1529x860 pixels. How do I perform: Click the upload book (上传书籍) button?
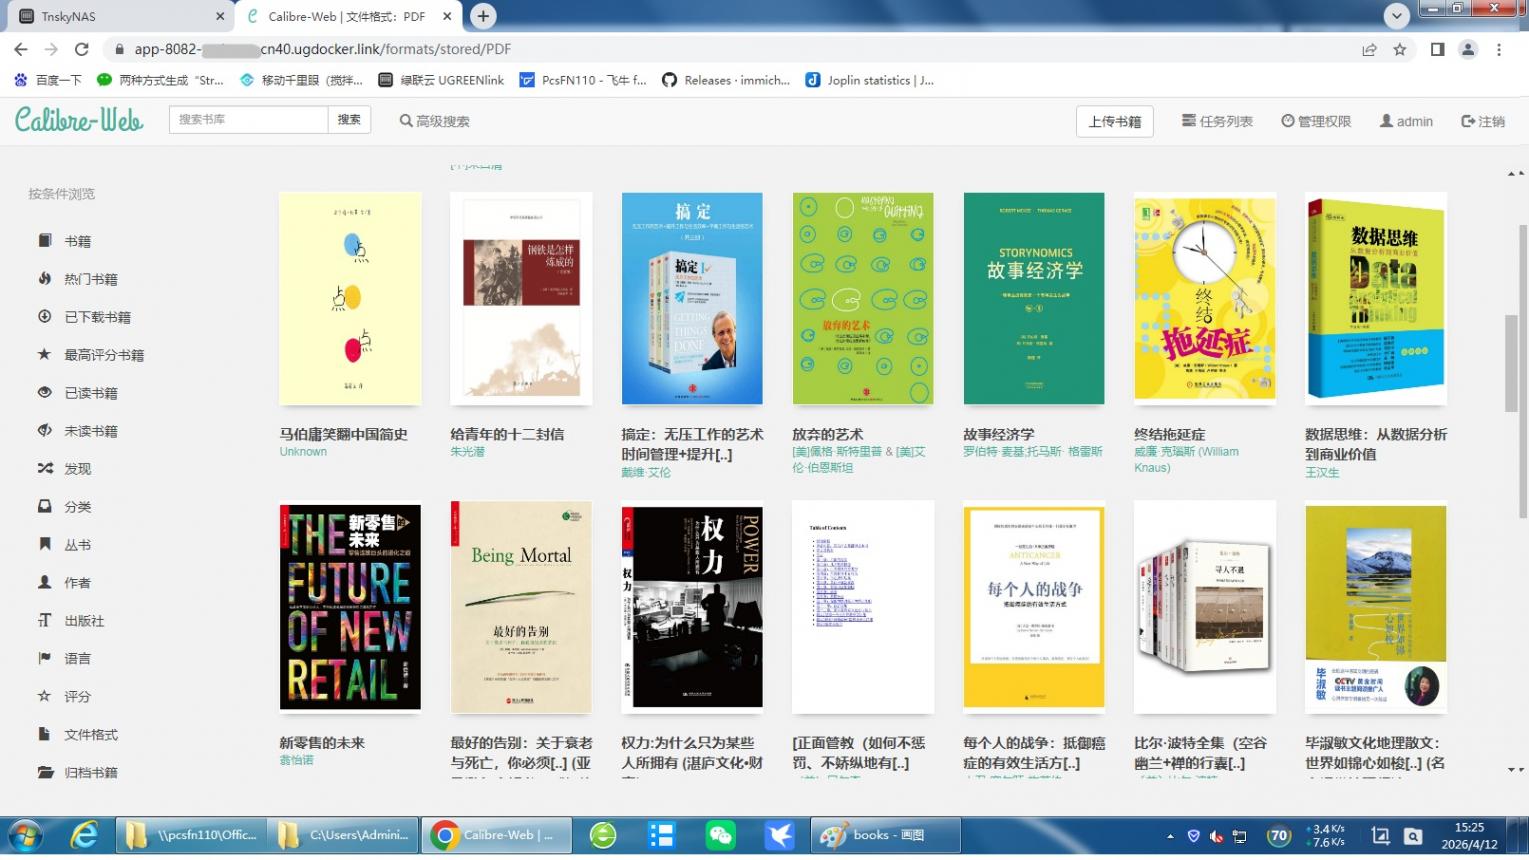coord(1114,121)
